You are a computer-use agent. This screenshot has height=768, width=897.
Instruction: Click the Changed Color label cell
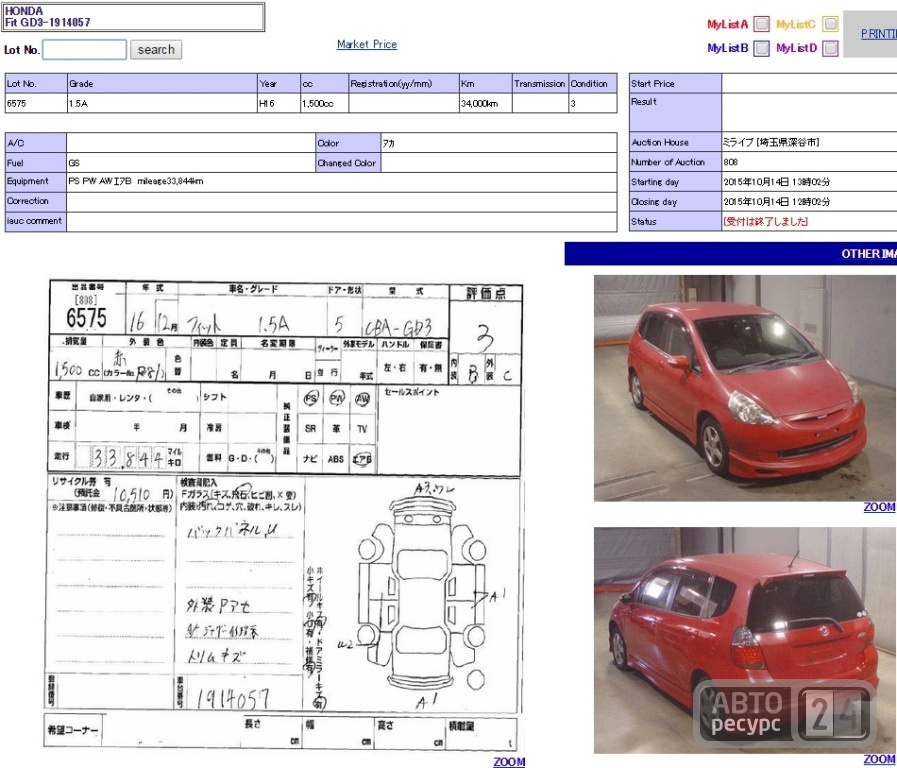[x=348, y=163]
